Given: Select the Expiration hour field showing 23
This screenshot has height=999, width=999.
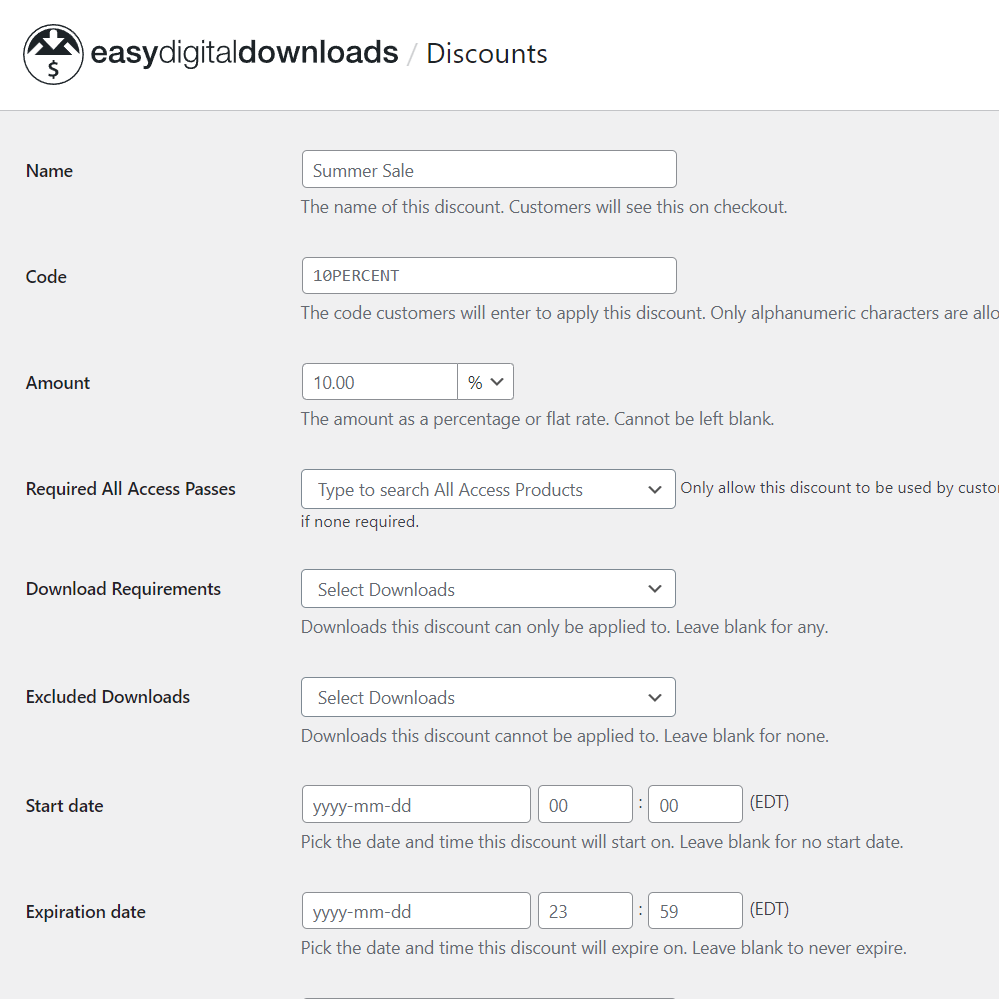Looking at the screenshot, I should tap(584, 910).
